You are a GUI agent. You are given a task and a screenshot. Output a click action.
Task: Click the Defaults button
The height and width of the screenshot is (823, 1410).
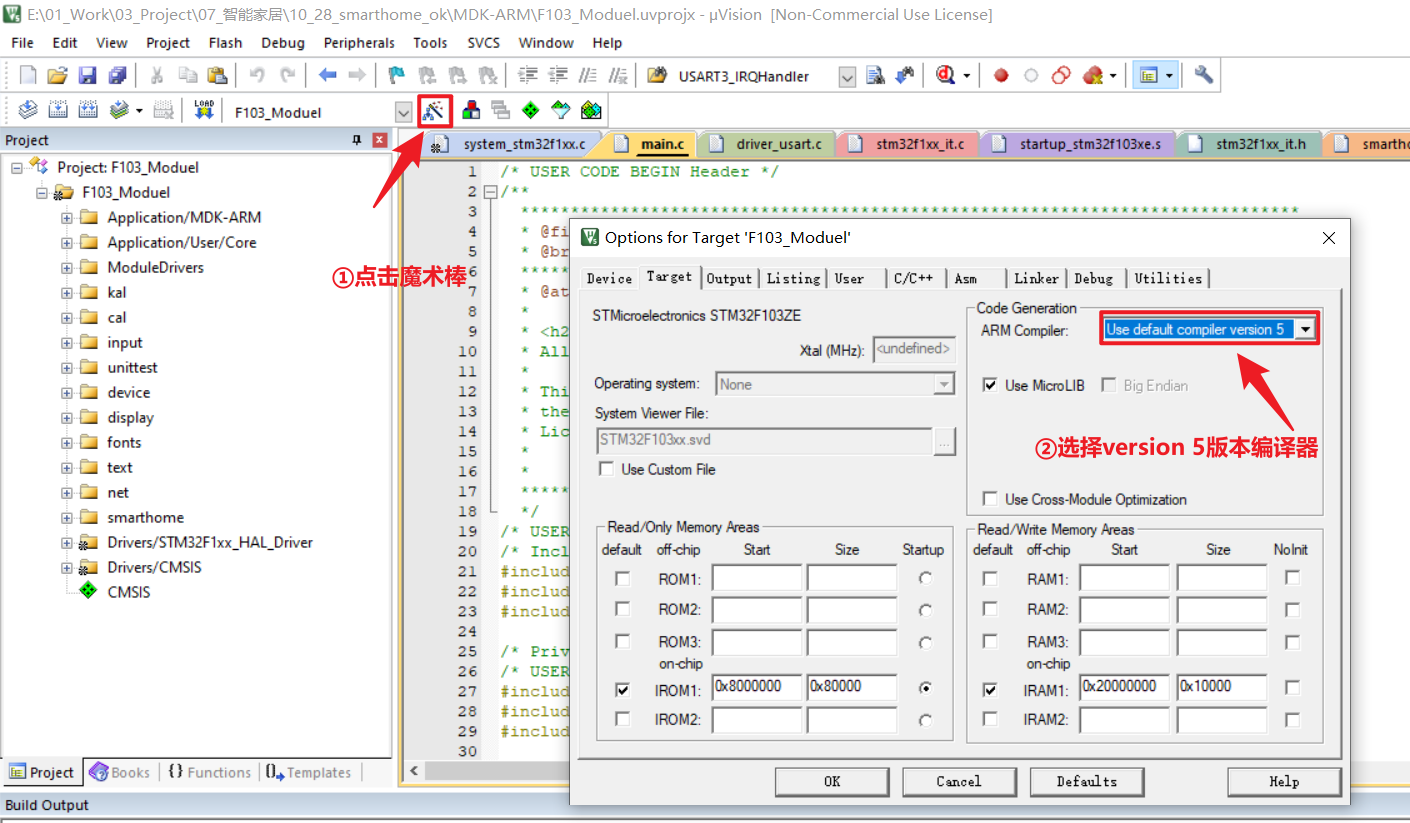[x=1086, y=782]
